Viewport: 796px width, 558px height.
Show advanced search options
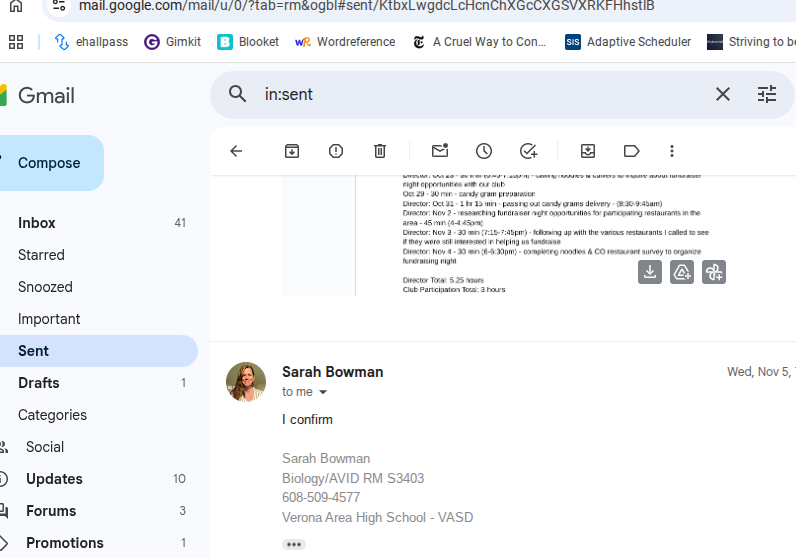click(767, 94)
